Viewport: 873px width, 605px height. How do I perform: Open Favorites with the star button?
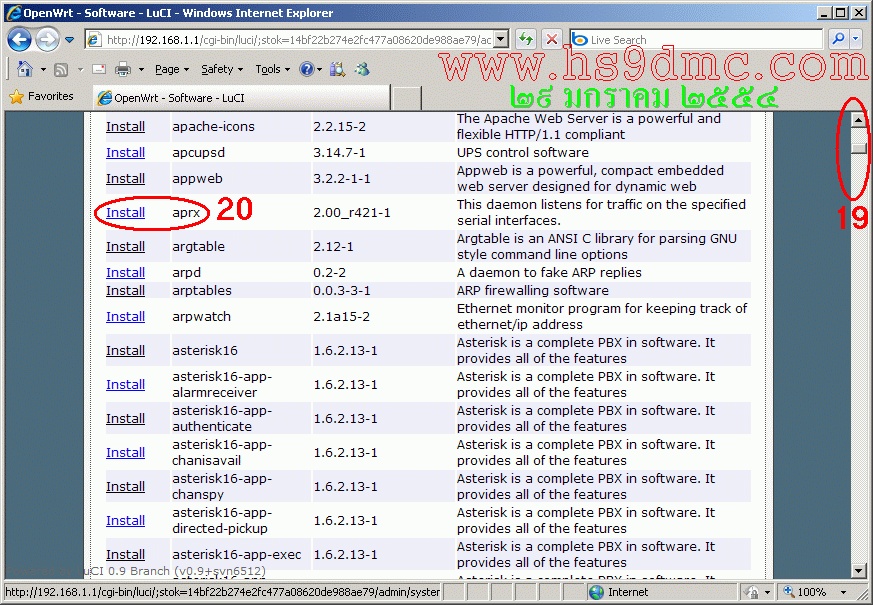42,96
